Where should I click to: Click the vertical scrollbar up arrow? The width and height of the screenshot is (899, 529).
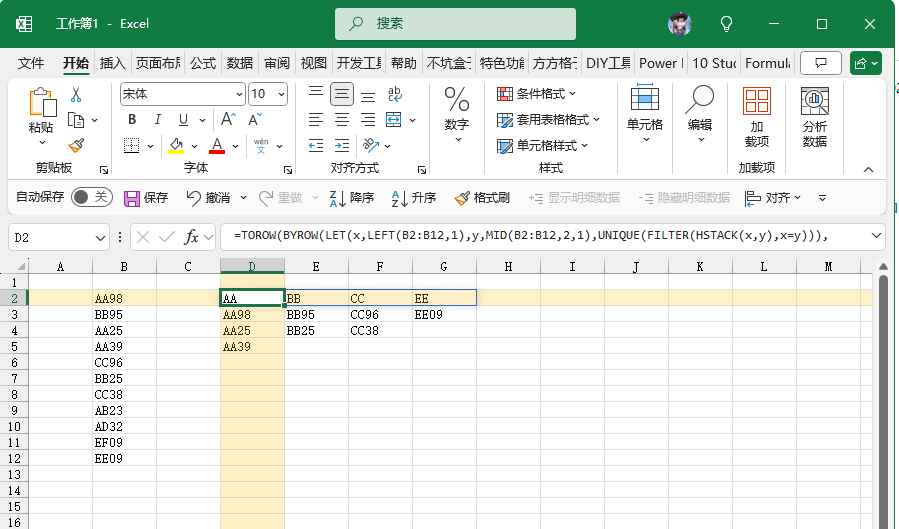pyautogui.click(x=884, y=266)
